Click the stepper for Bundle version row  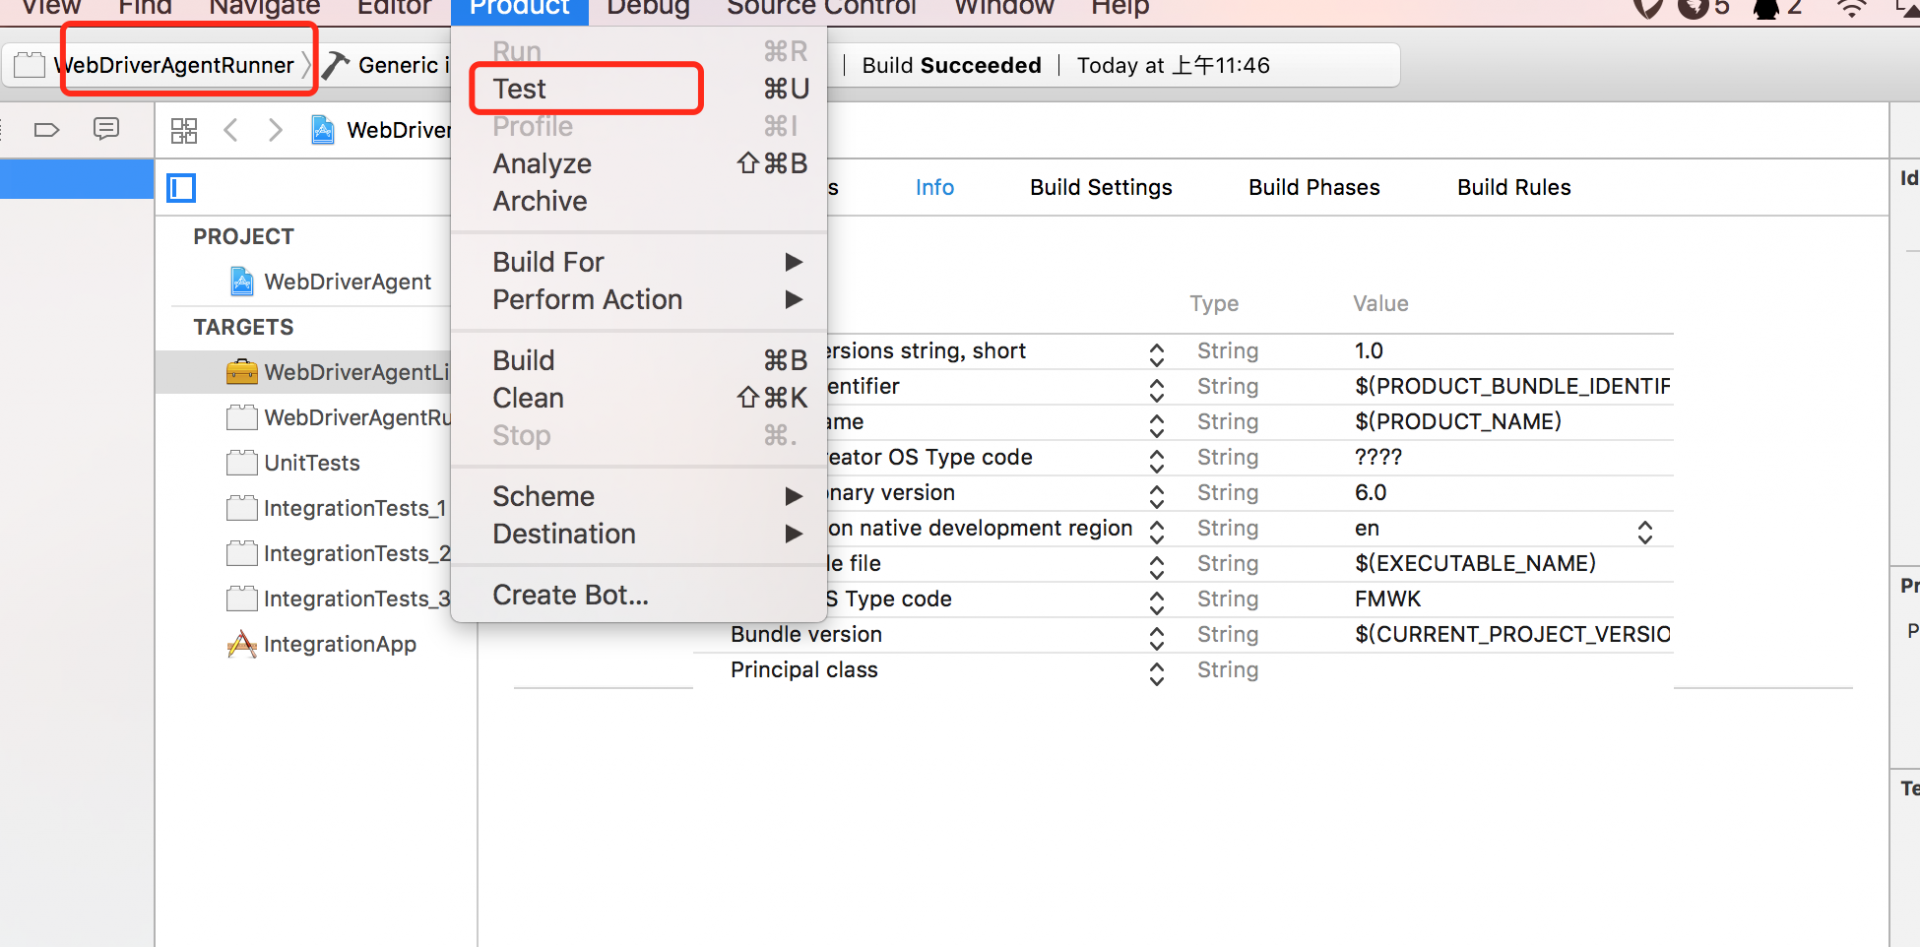pyautogui.click(x=1157, y=638)
